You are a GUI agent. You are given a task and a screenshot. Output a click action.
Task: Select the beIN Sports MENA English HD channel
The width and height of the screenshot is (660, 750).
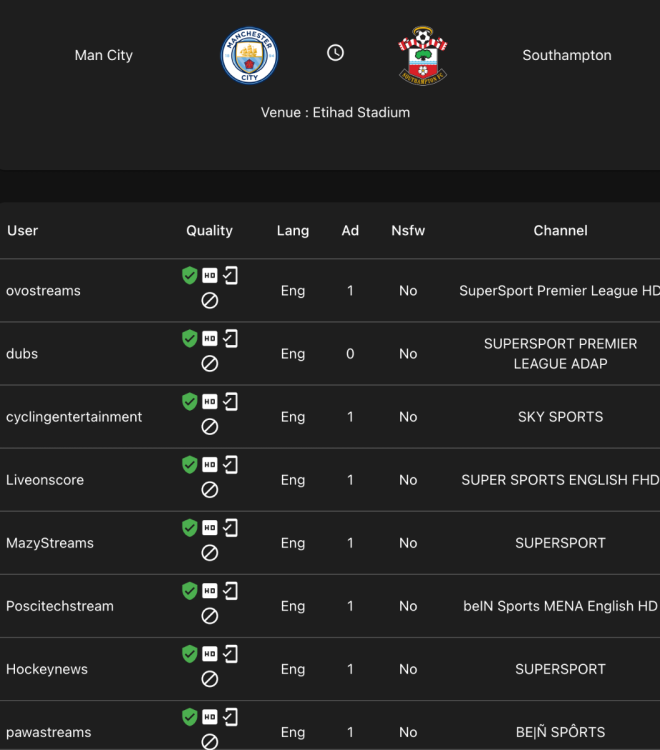(560, 606)
